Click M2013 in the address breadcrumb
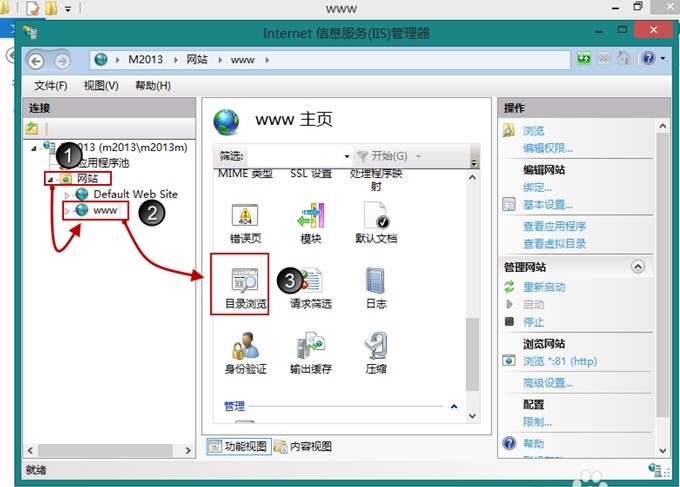Viewport: 680px width, 487px height. 145,59
